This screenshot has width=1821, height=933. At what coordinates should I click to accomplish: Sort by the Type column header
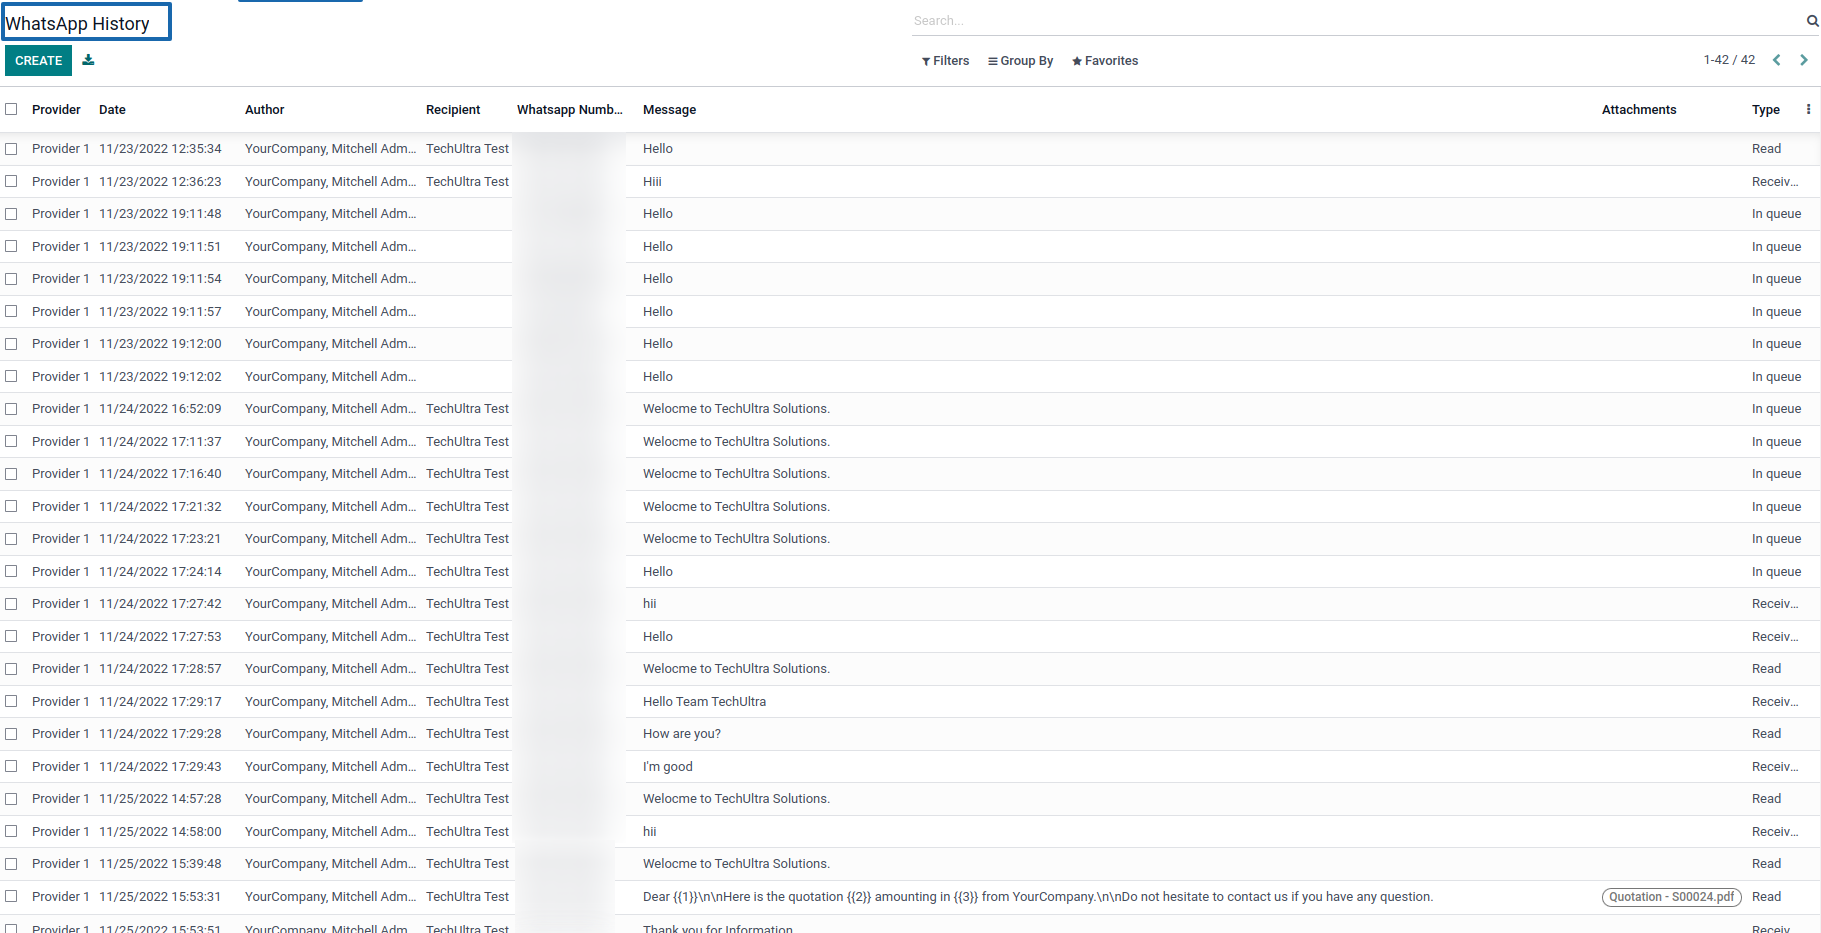1765,110
